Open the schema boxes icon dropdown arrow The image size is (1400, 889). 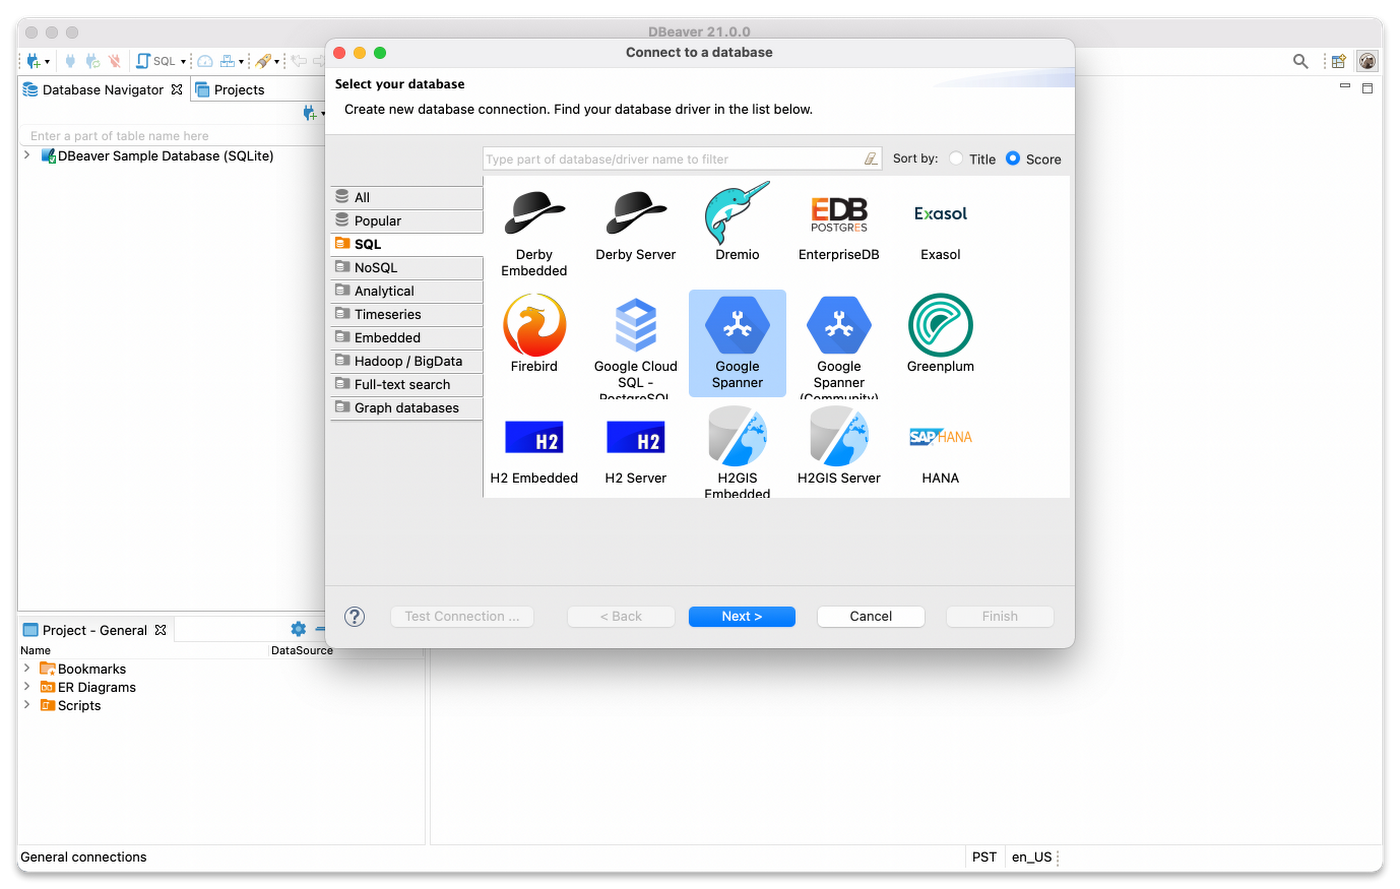click(241, 62)
